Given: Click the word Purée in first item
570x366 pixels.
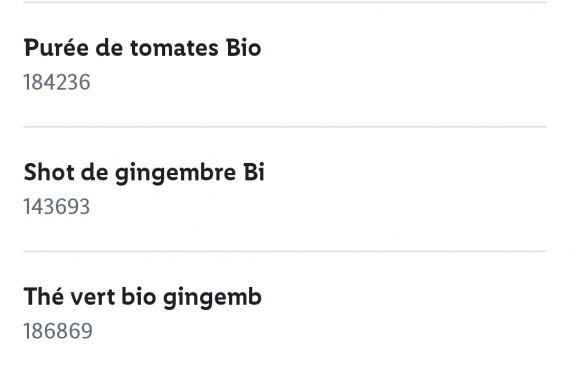Looking at the screenshot, I should coord(56,48).
